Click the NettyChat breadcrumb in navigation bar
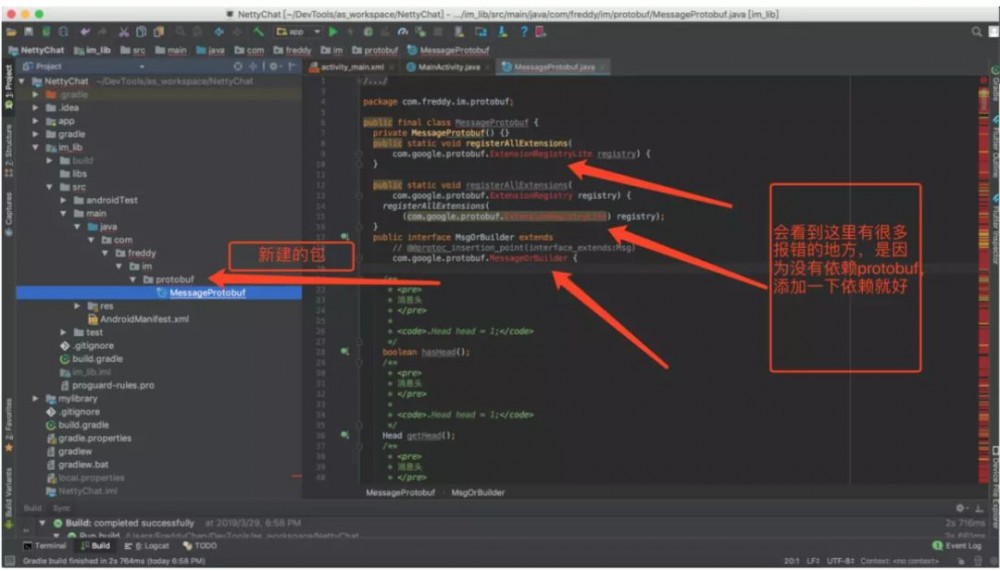Viewport: 1000px width, 571px height. tap(36, 50)
